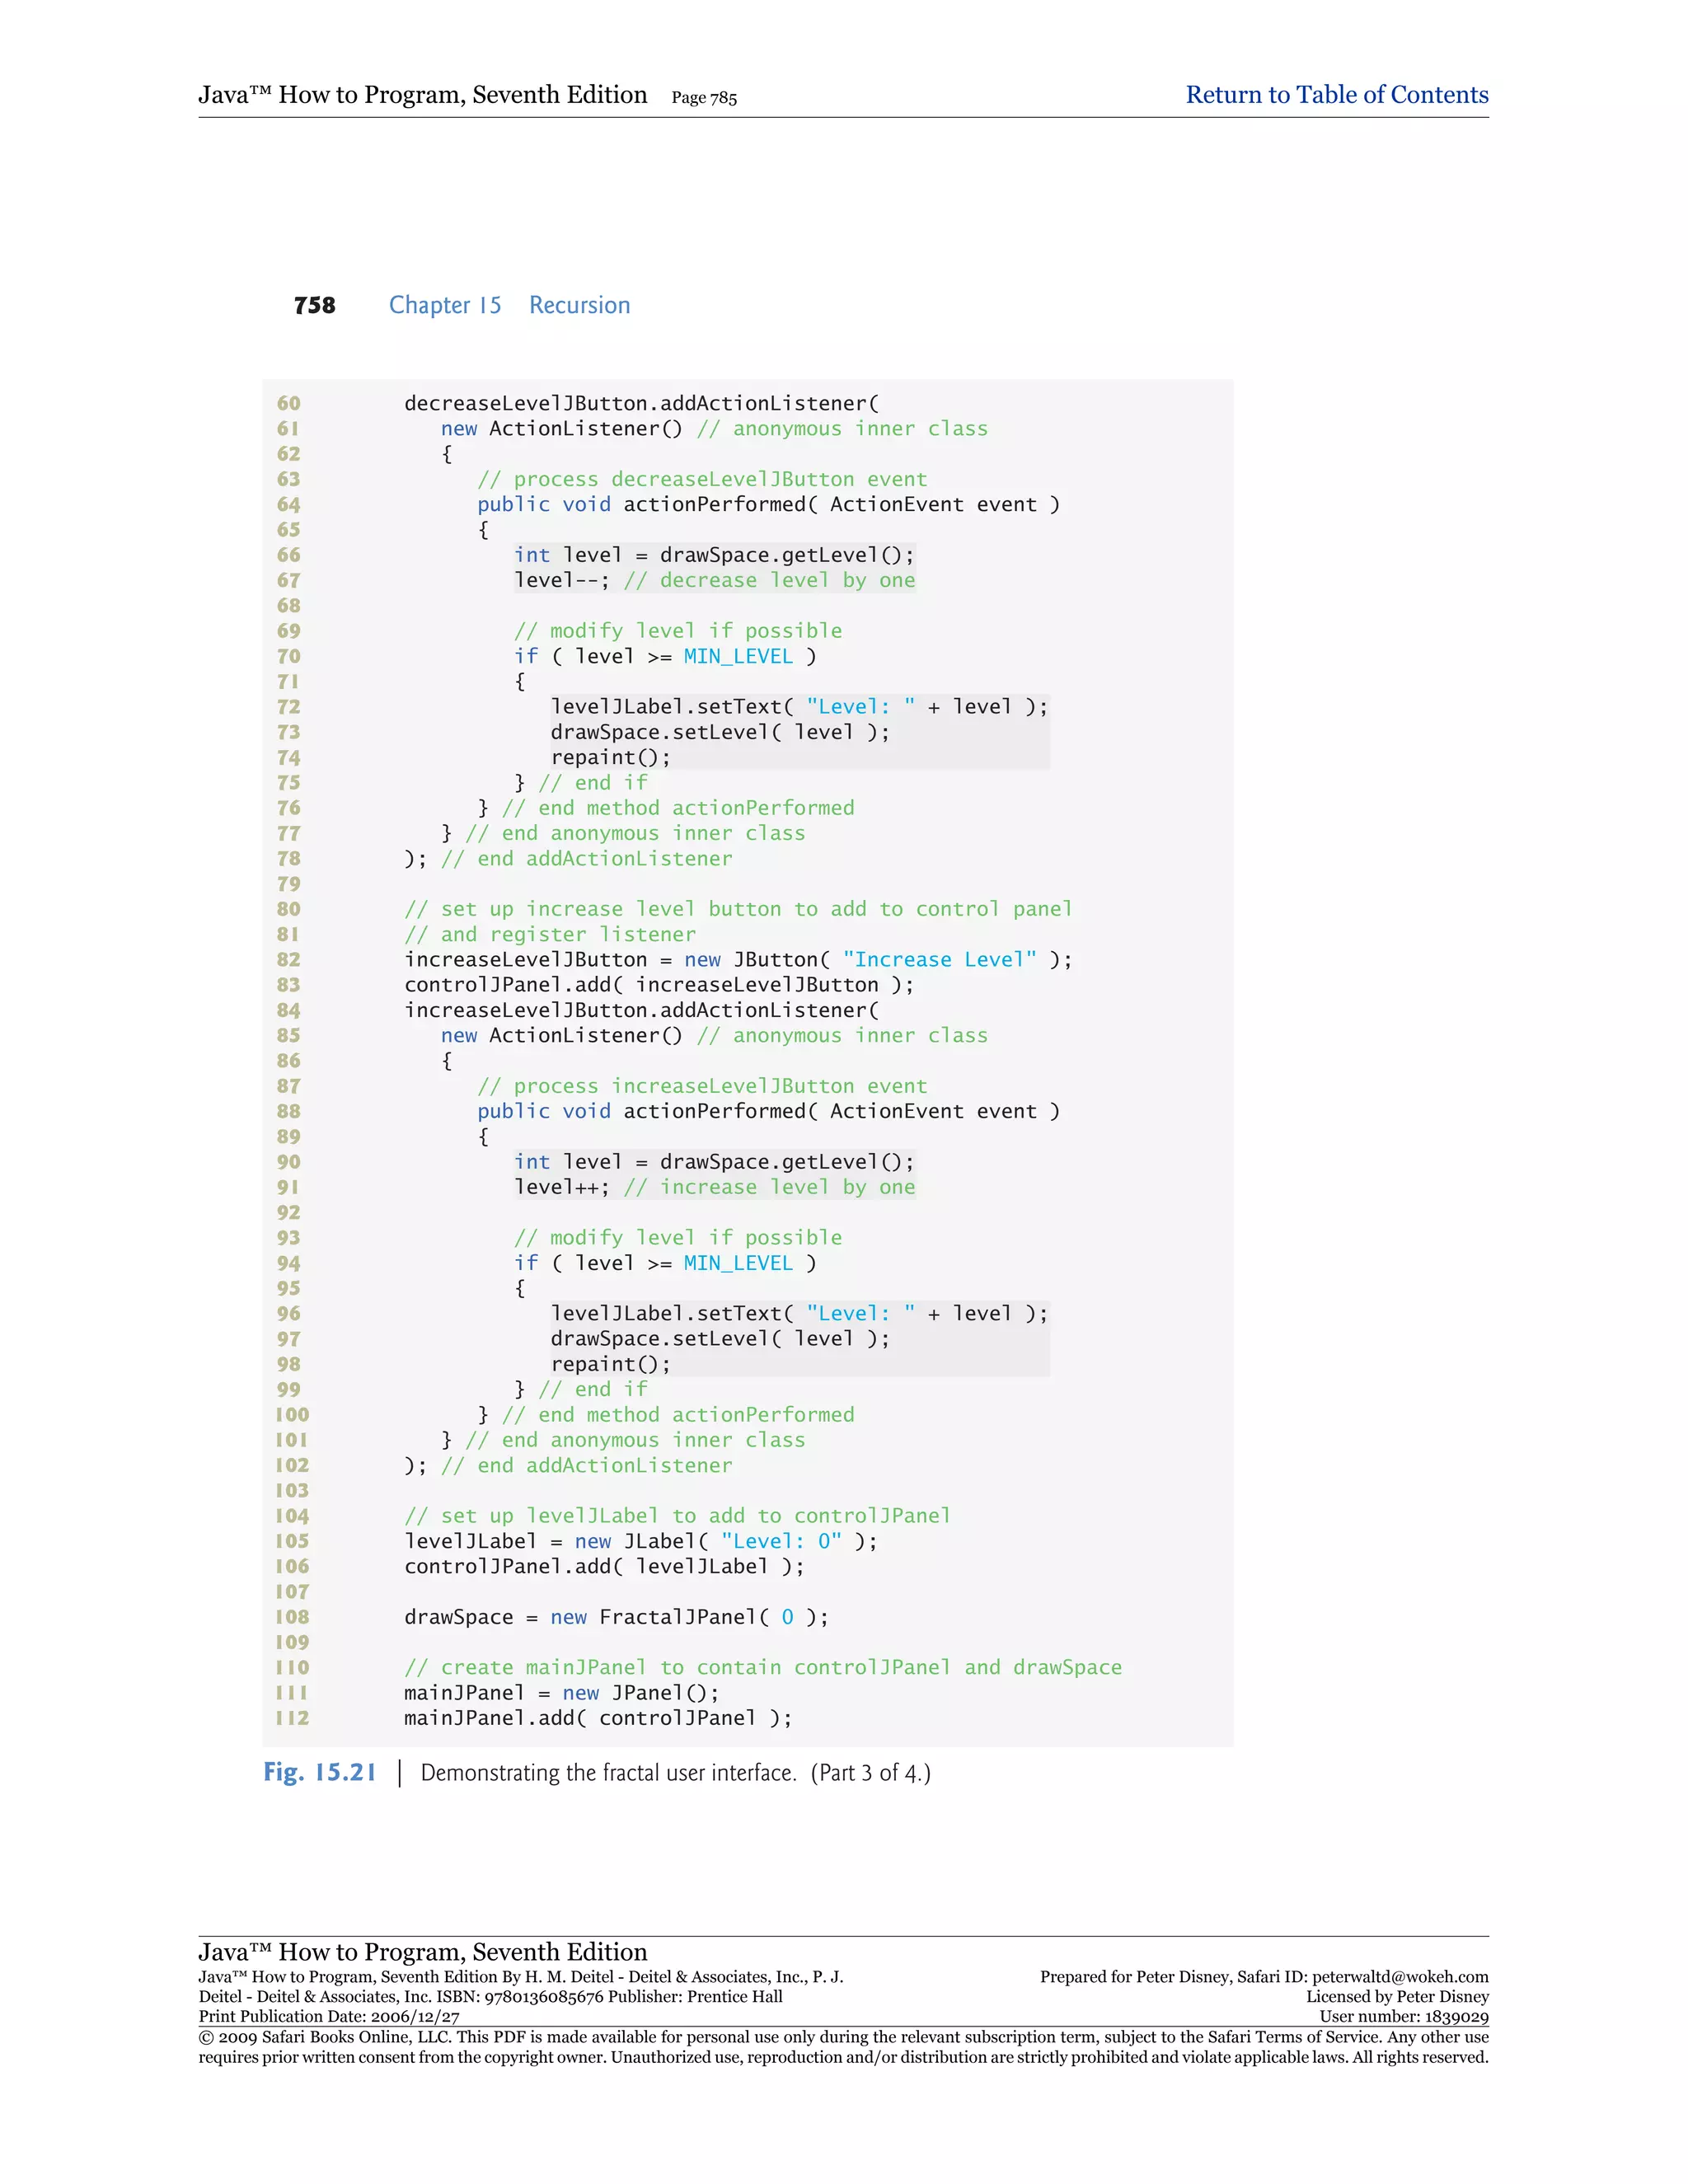The width and height of the screenshot is (1688, 2184).
Task: Click the Demonstrating the fractal user interface caption
Action: pos(608,1773)
